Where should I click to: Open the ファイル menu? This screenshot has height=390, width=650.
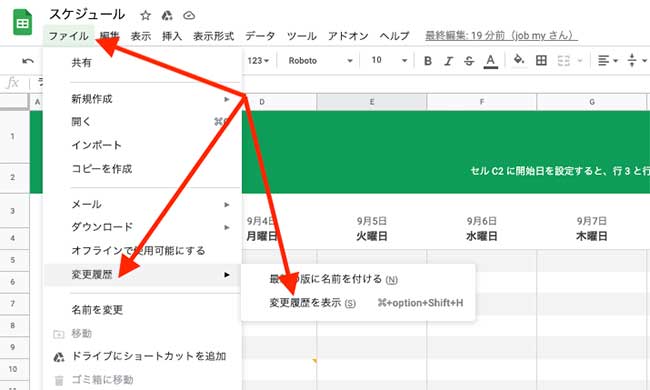coord(68,36)
